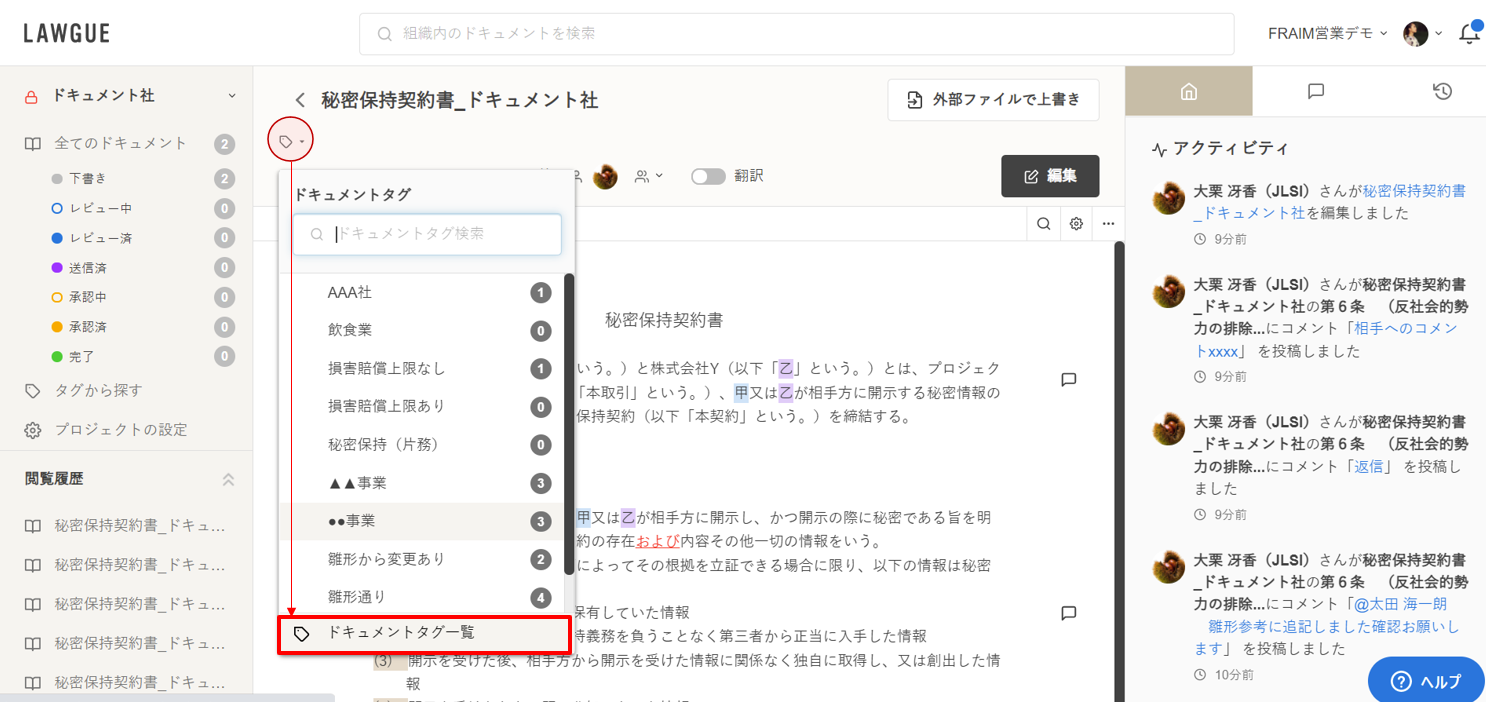The image size is (1486, 702).
Task: Toggle the 翻訳 translation switch
Action: point(708,176)
